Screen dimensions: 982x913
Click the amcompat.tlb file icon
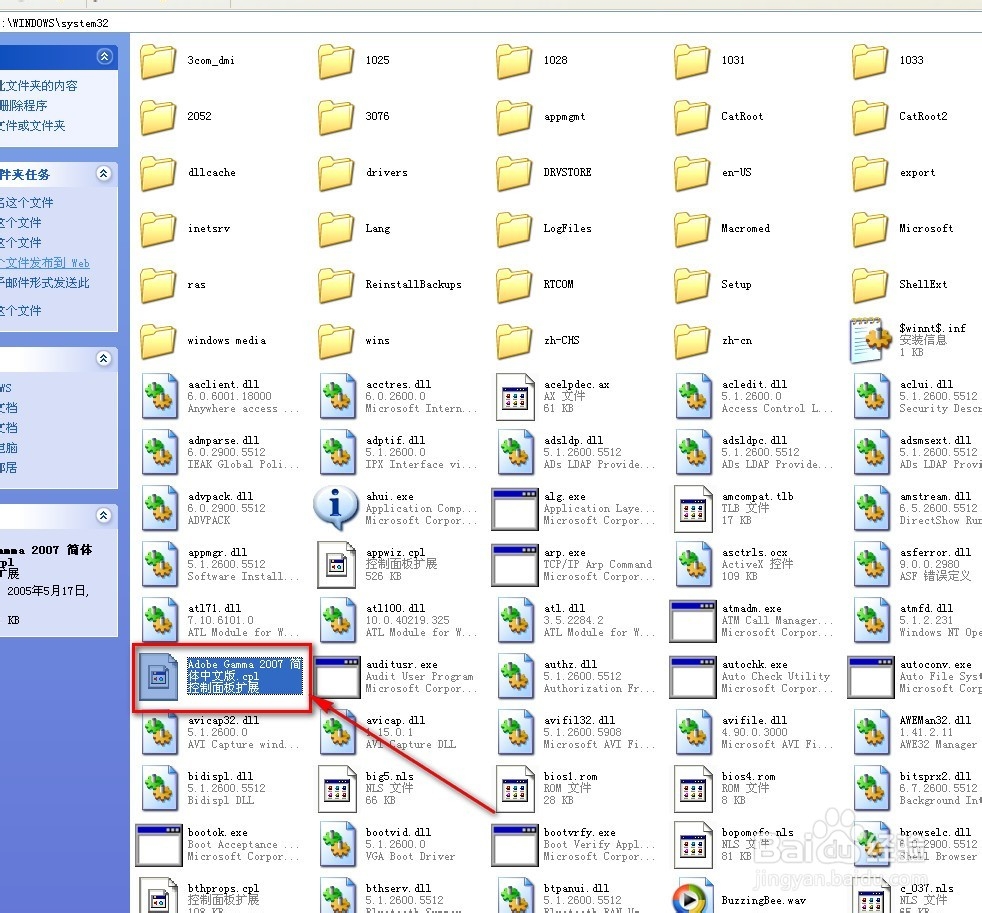pyautogui.click(x=693, y=508)
